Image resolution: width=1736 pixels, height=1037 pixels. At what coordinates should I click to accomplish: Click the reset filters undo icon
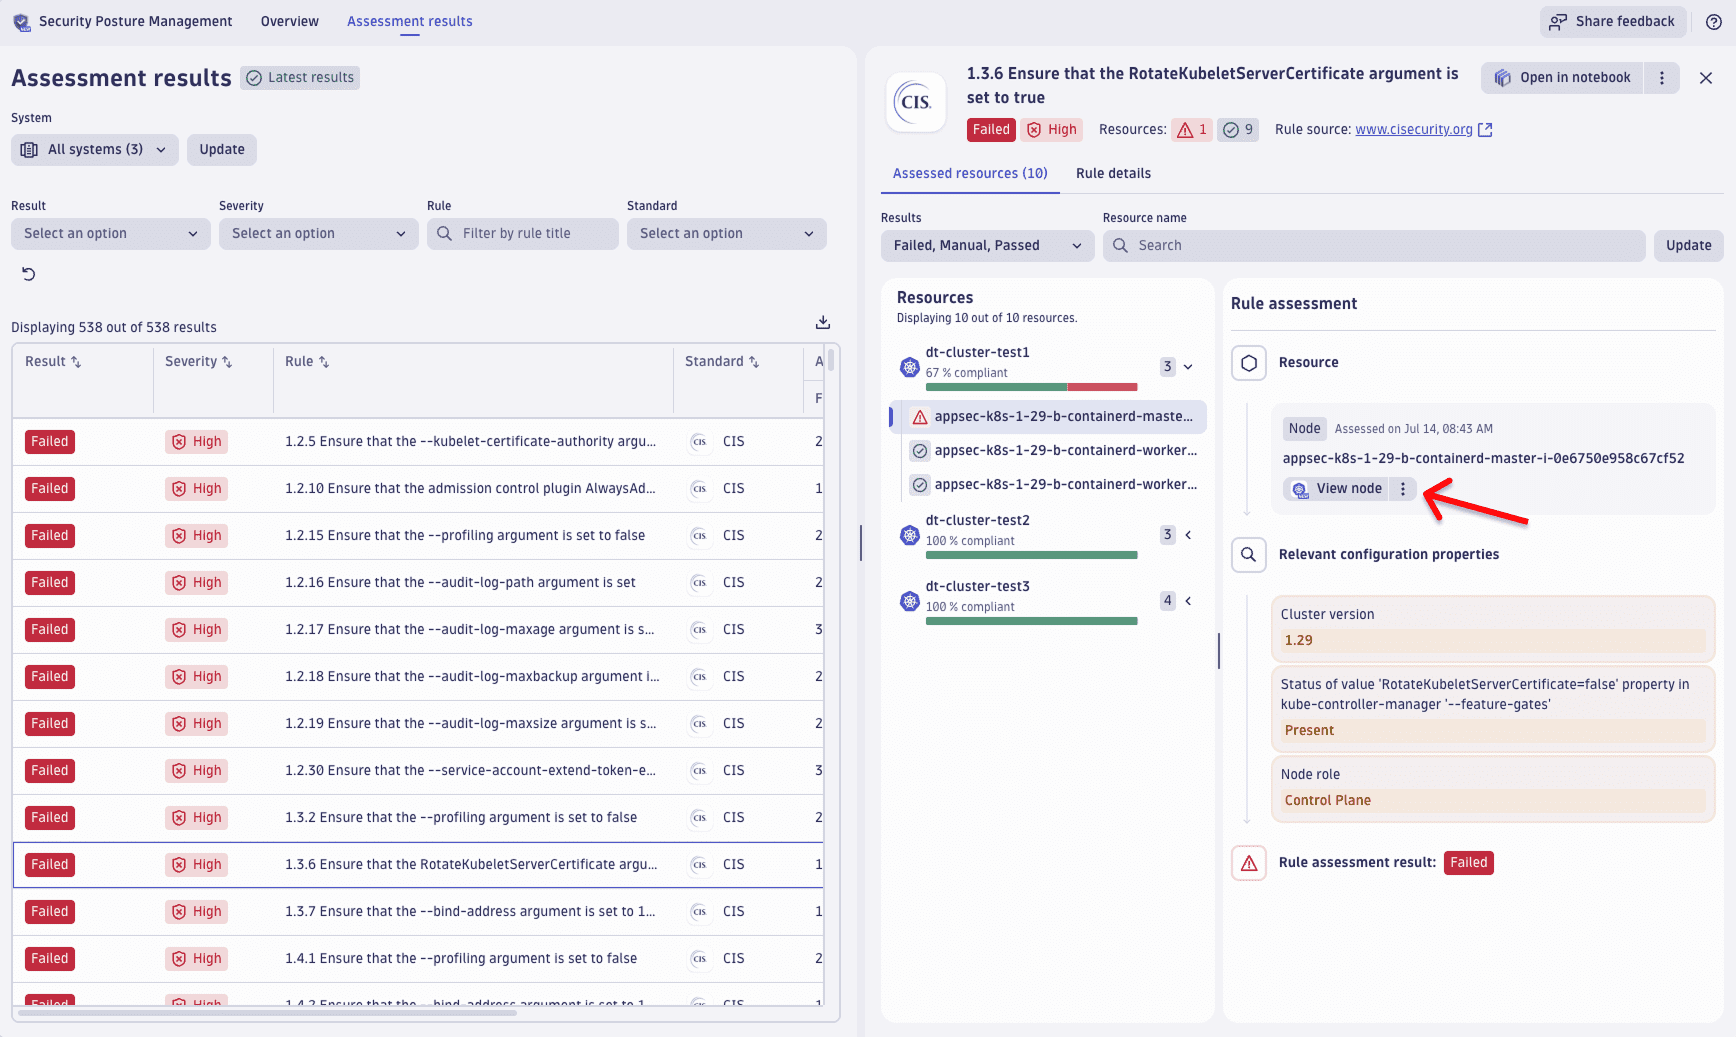tap(29, 274)
